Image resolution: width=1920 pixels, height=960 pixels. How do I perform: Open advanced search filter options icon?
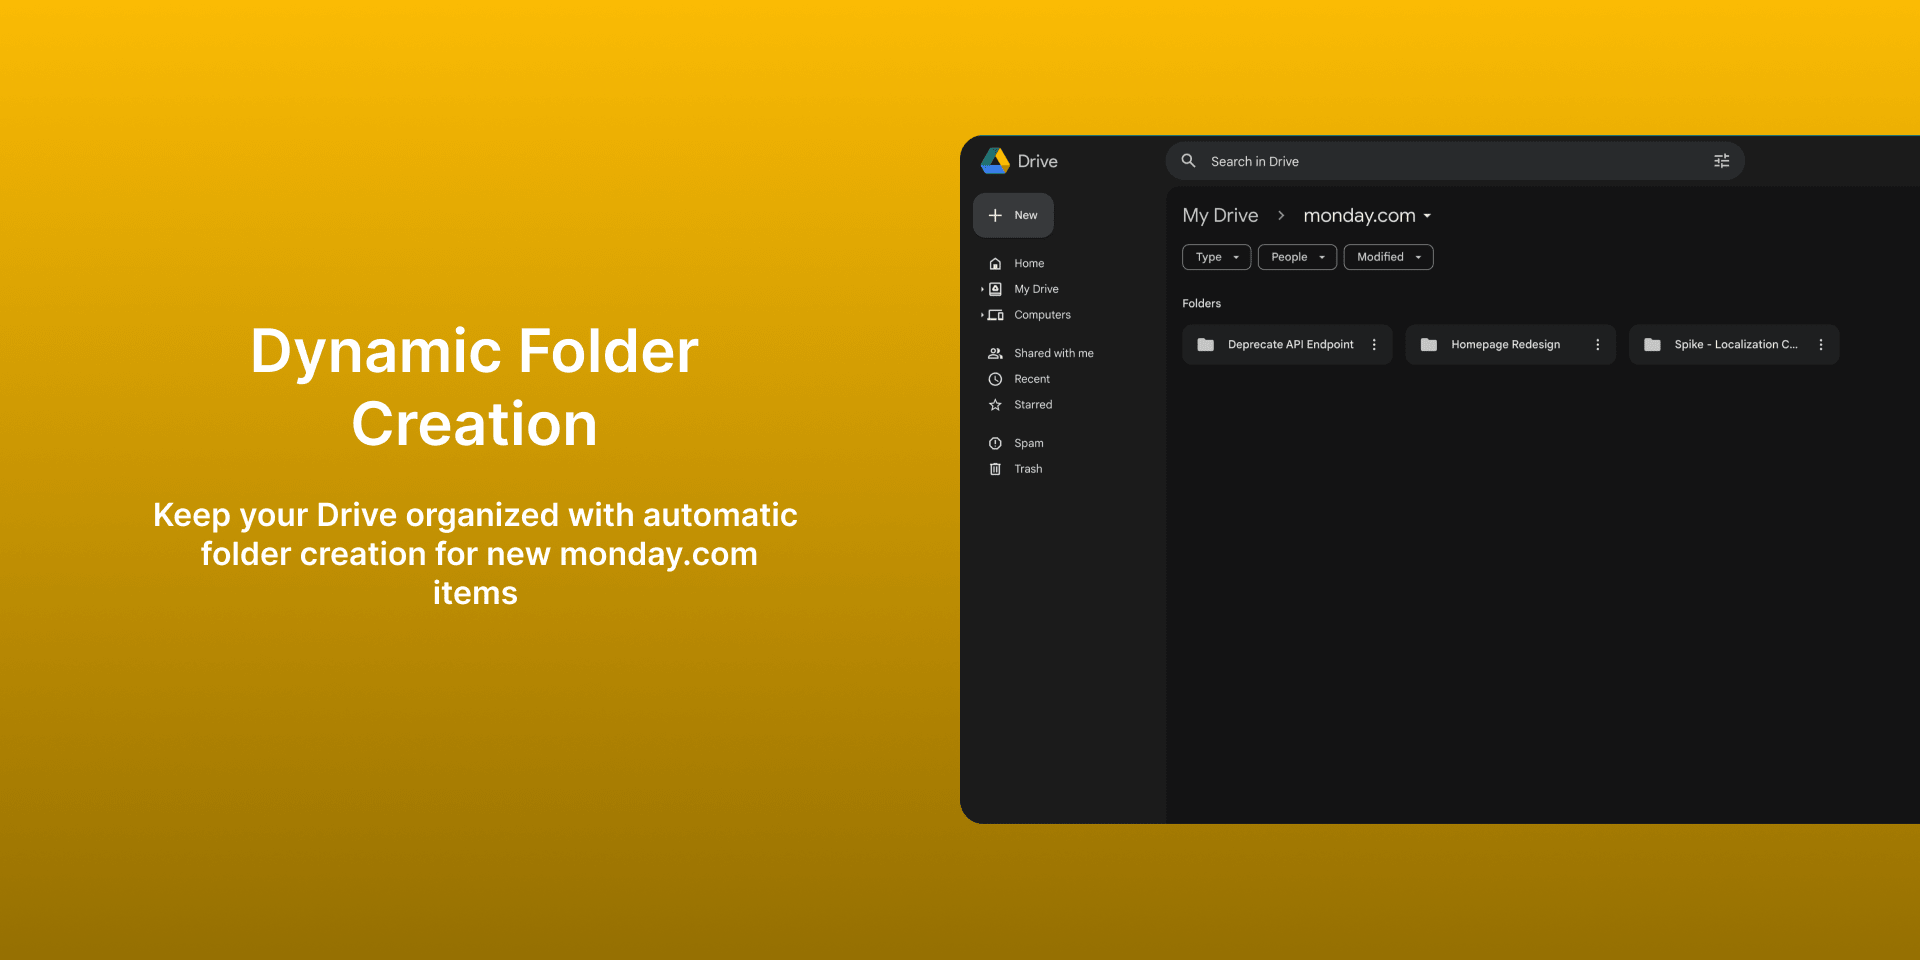pyautogui.click(x=1721, y=161)
